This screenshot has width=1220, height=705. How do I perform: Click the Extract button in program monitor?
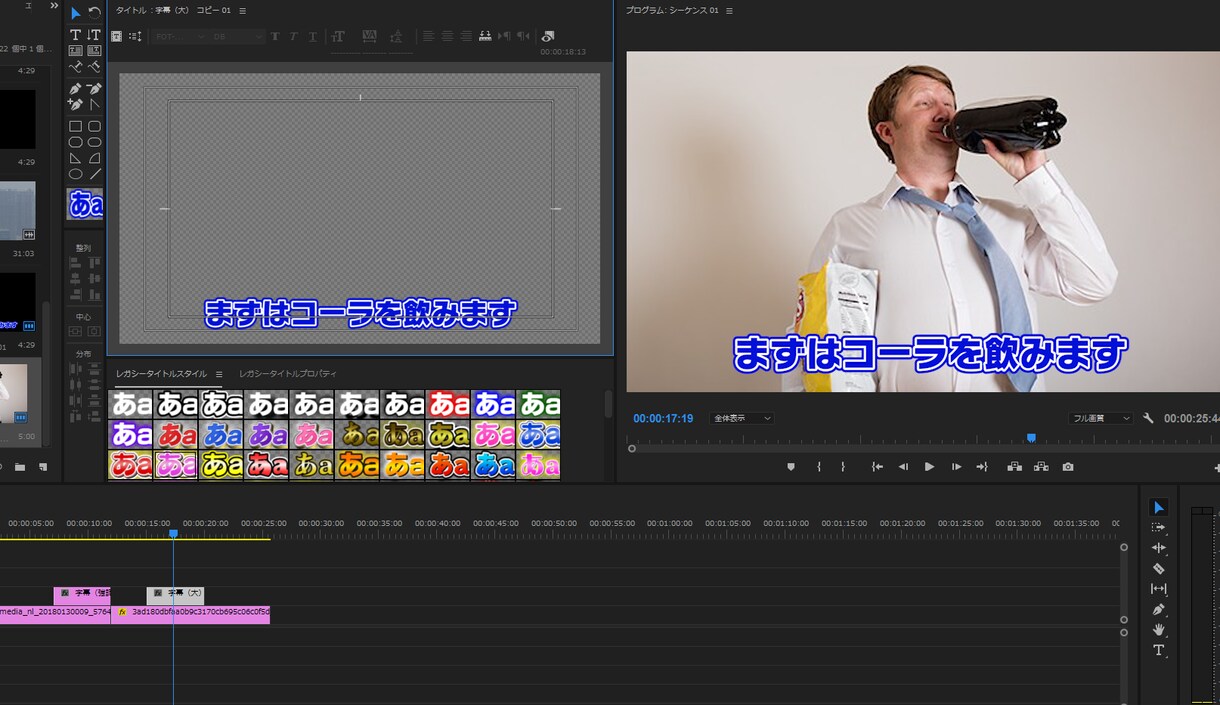[x=1041, y=467]
